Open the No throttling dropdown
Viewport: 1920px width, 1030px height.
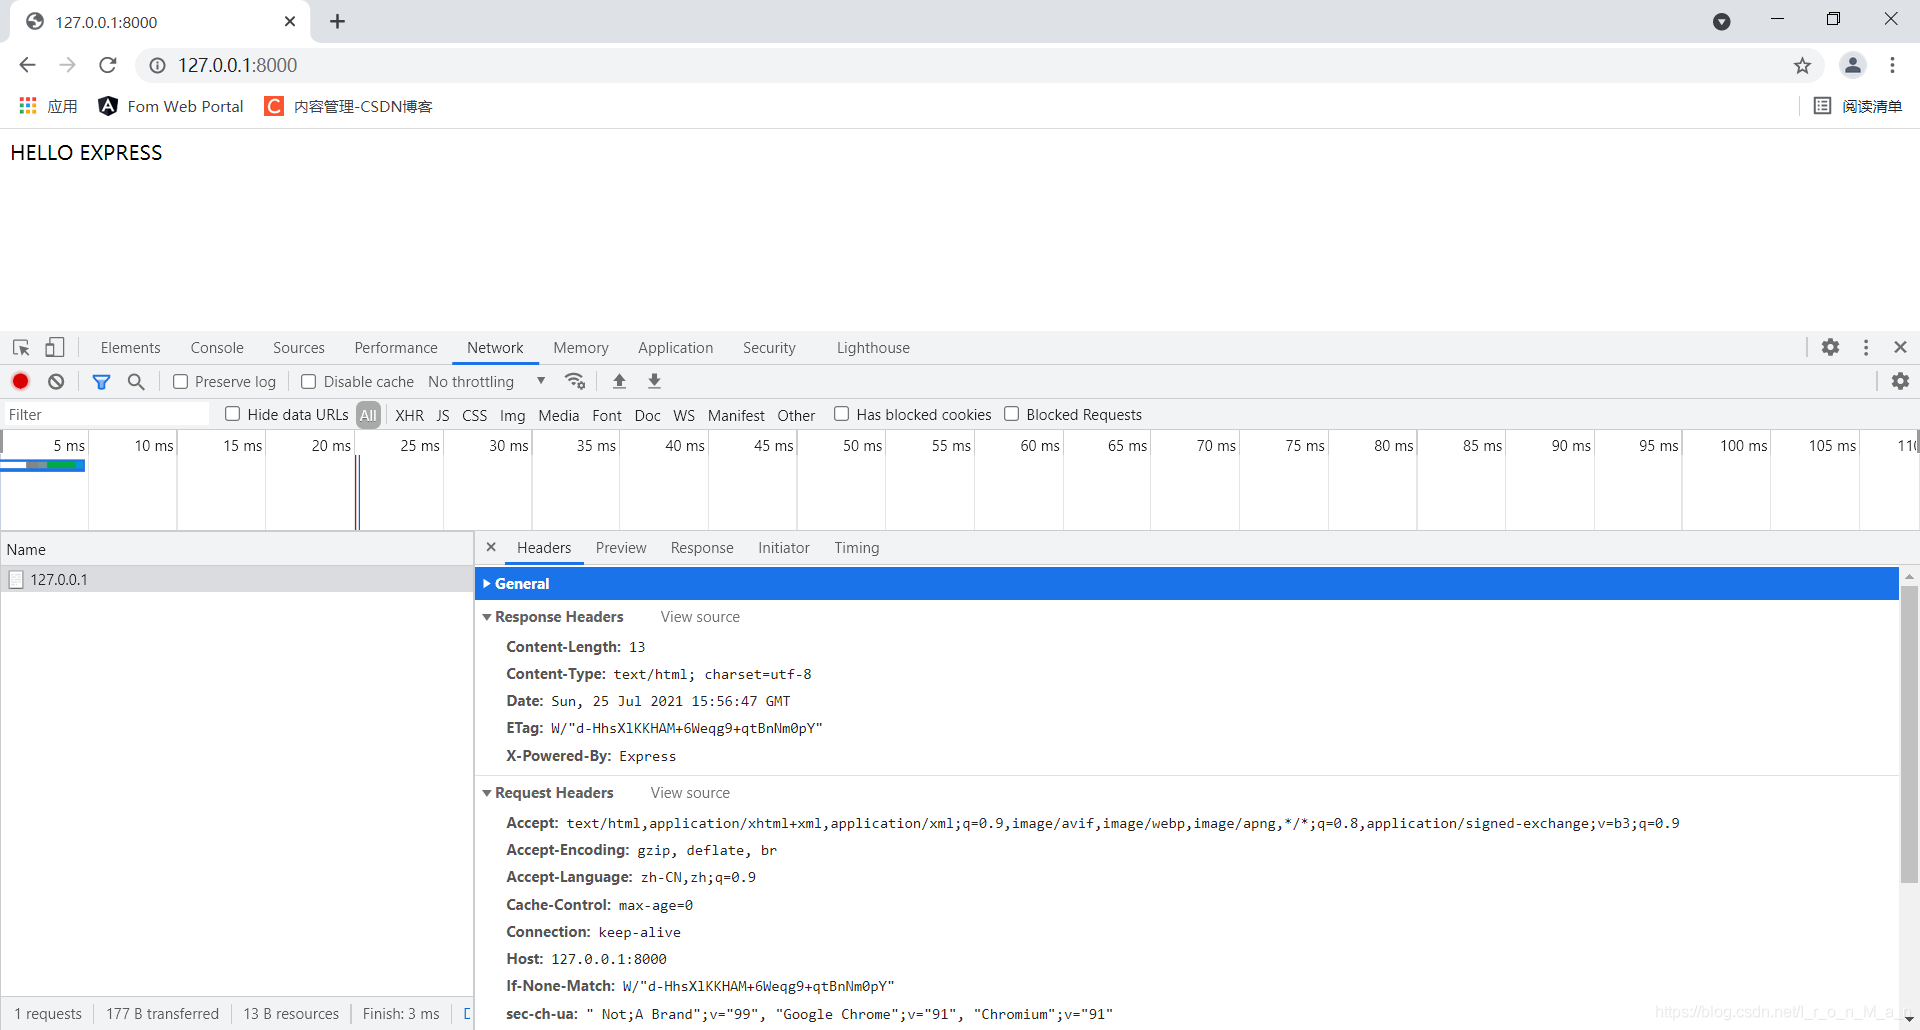point(487,381)
